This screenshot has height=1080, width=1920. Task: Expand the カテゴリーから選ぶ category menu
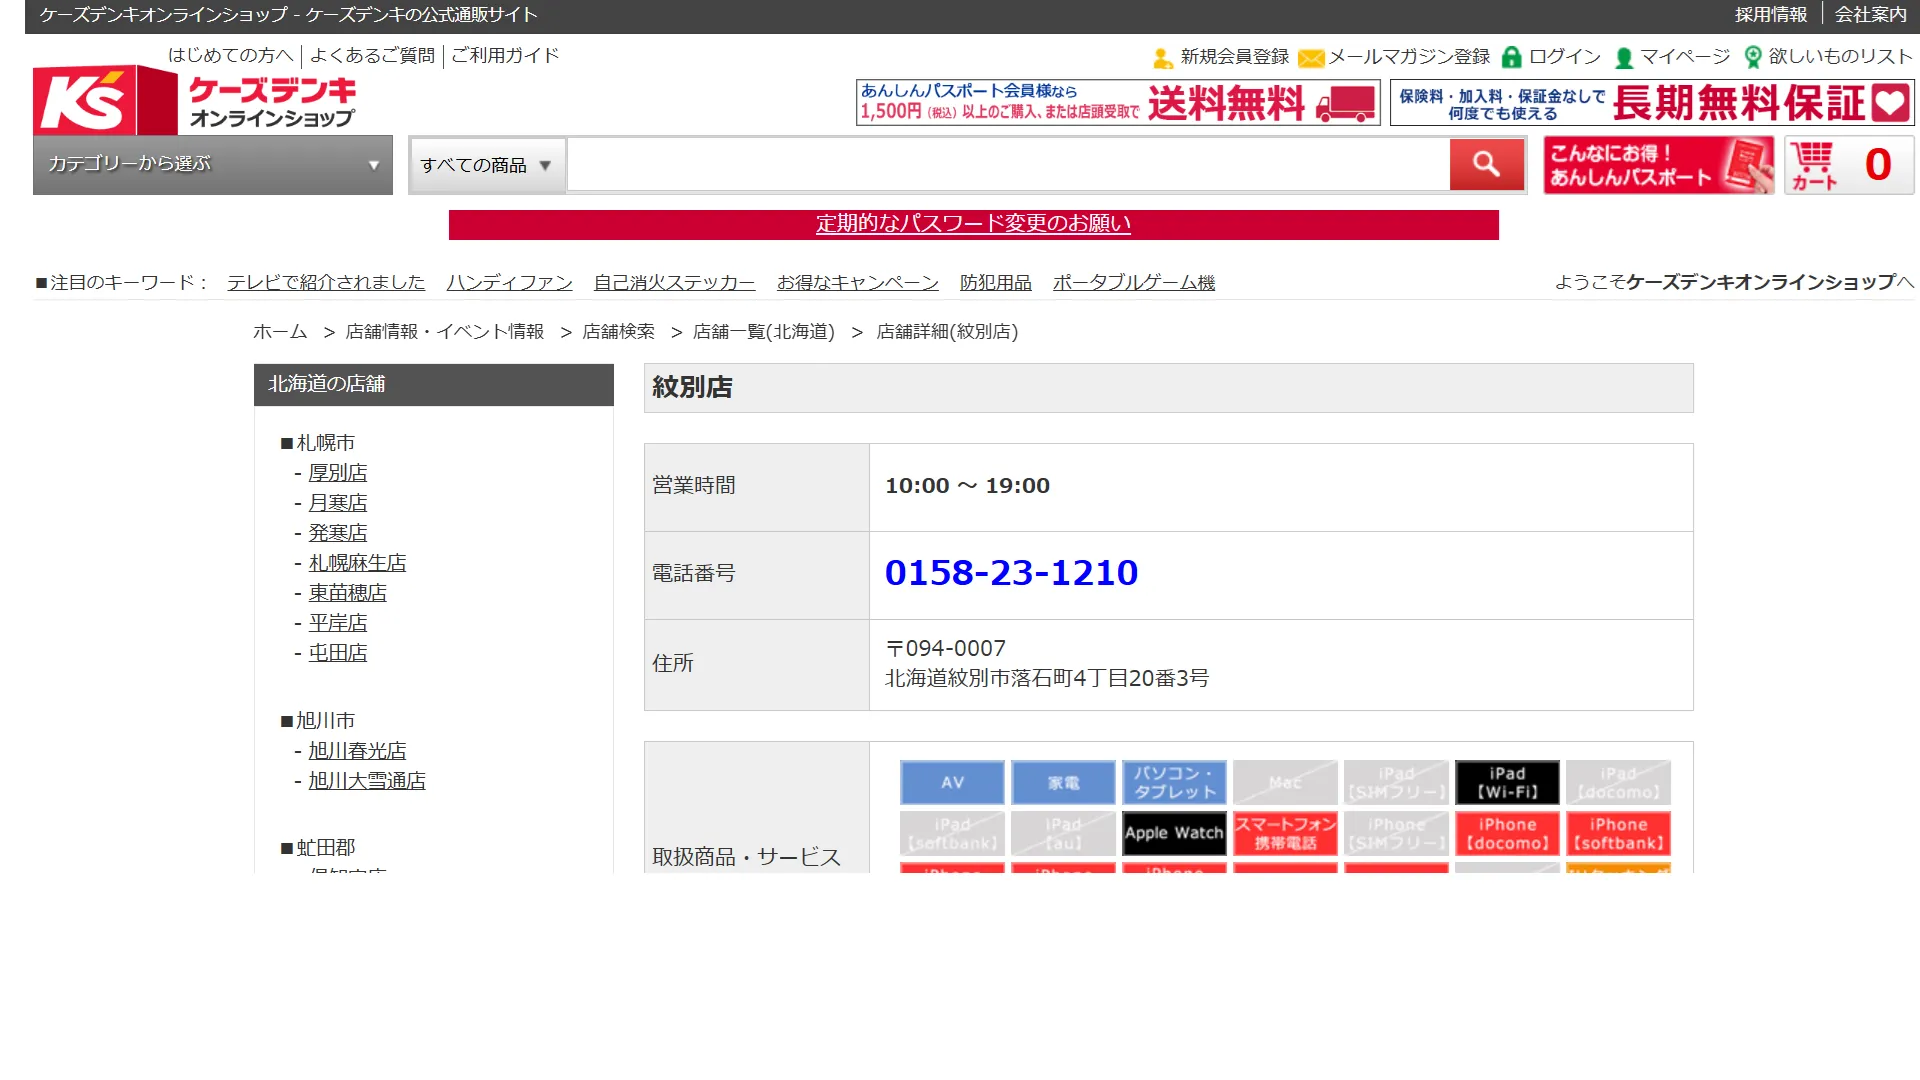[213, 165]
